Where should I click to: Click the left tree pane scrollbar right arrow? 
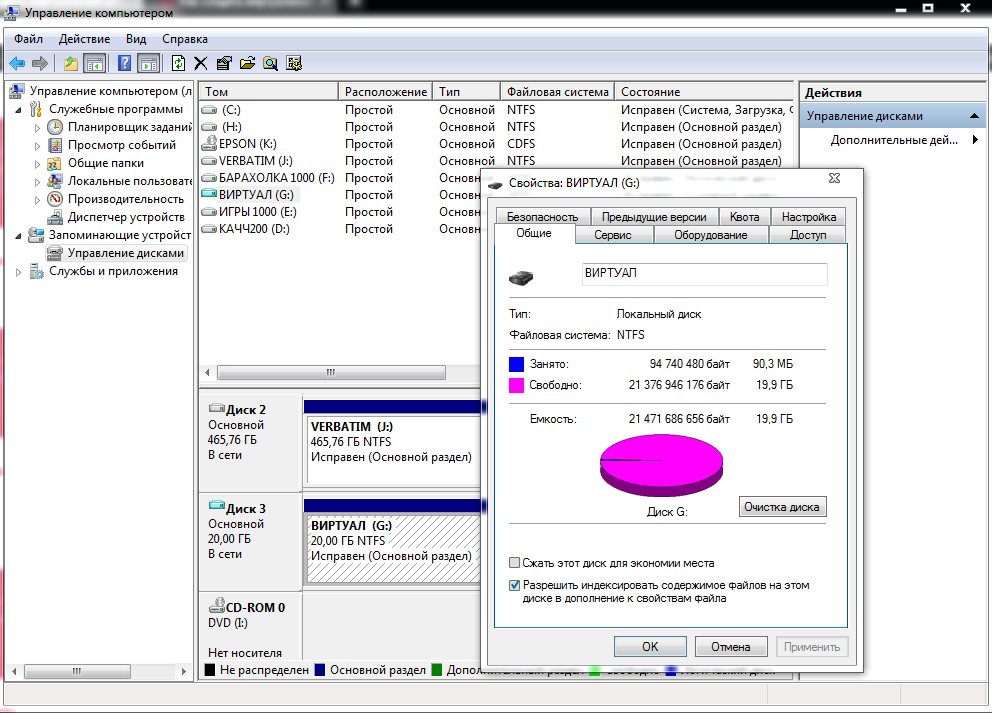click(x=183, y=671)
